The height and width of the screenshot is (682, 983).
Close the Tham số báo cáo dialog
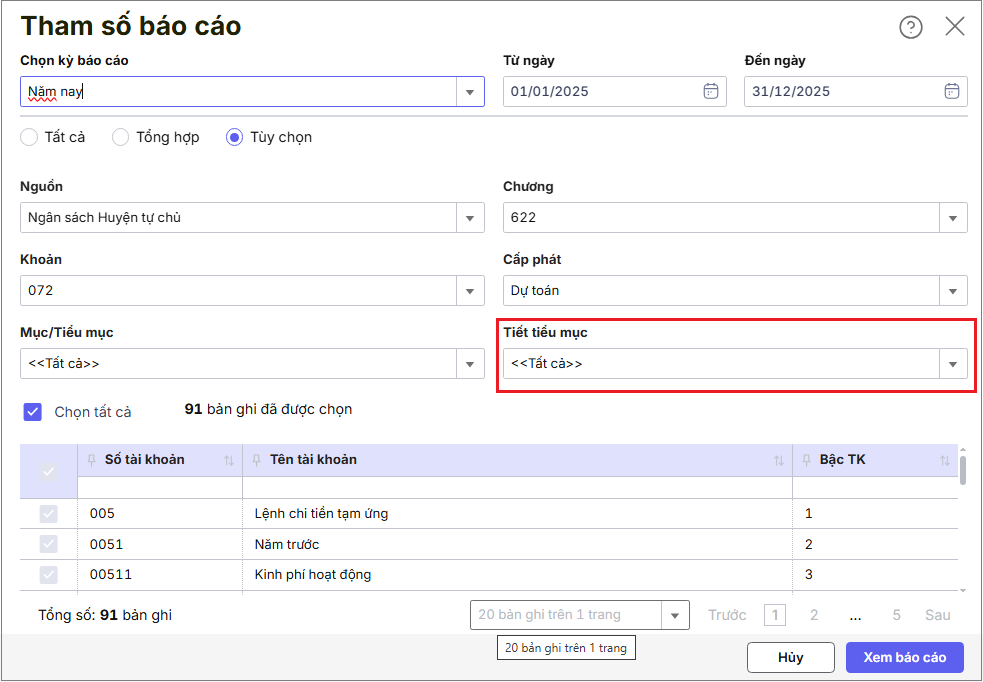(x=955, y=26)
